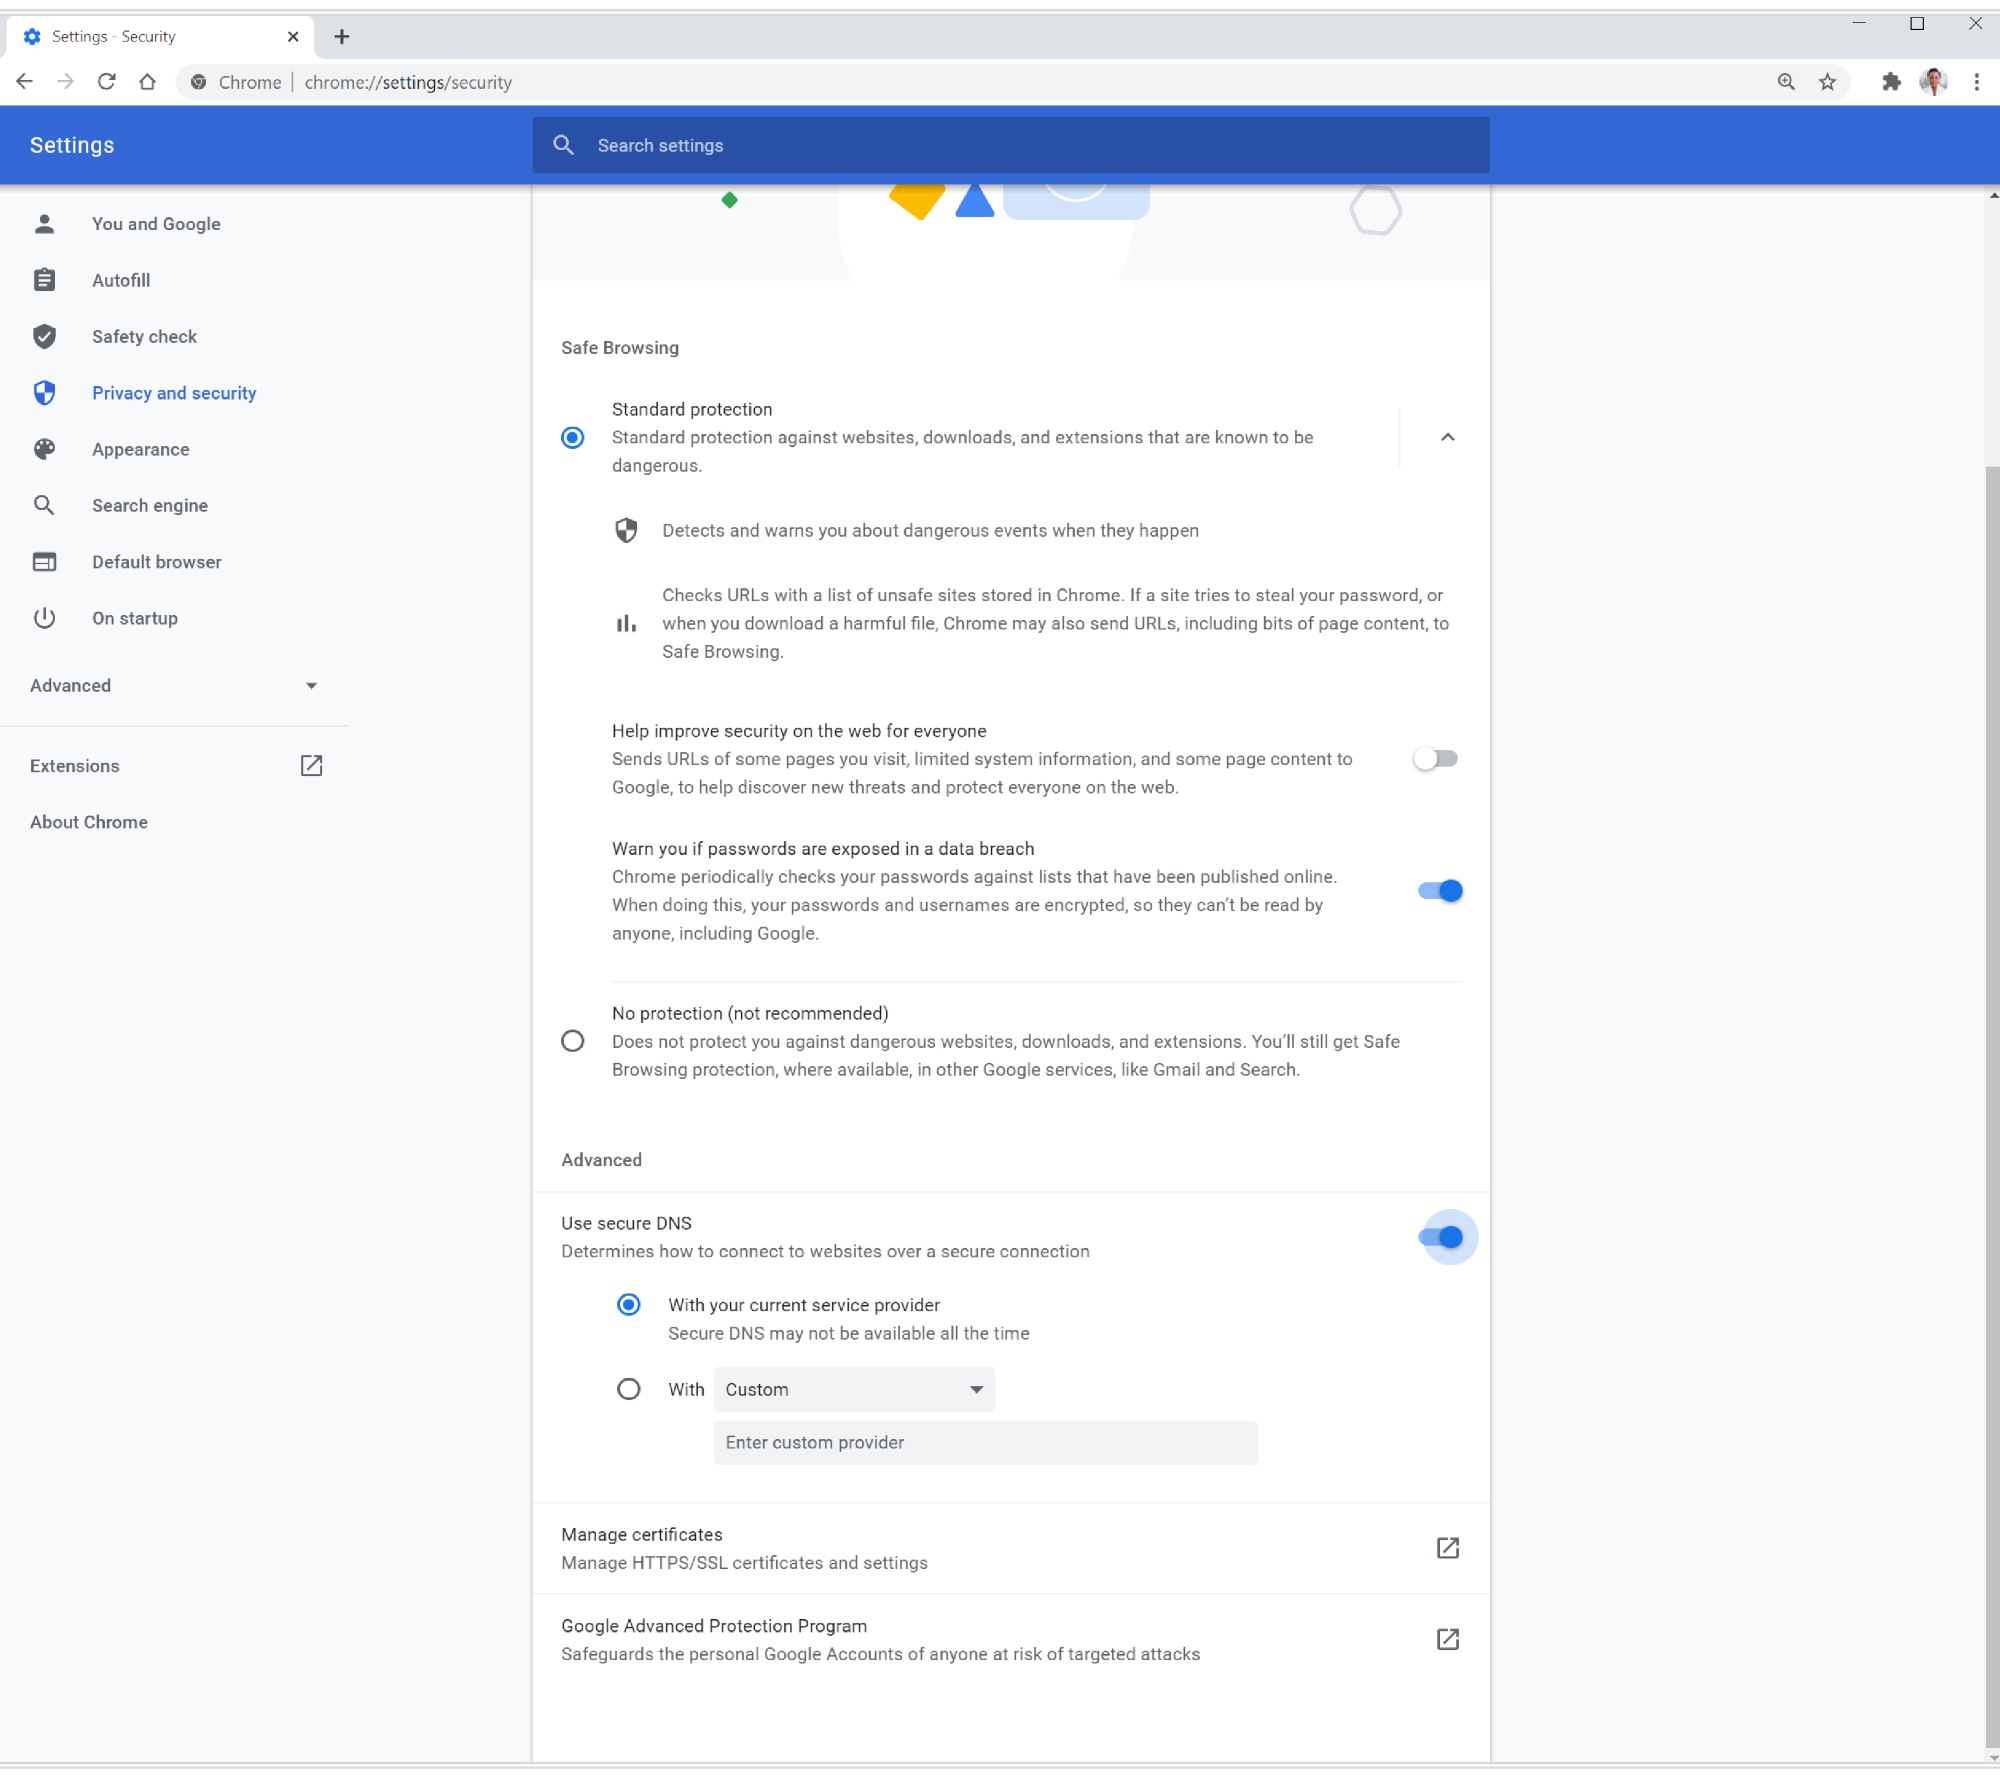
Task: Open Google Advanced Protection Program link
Action: (1447, 1639)
